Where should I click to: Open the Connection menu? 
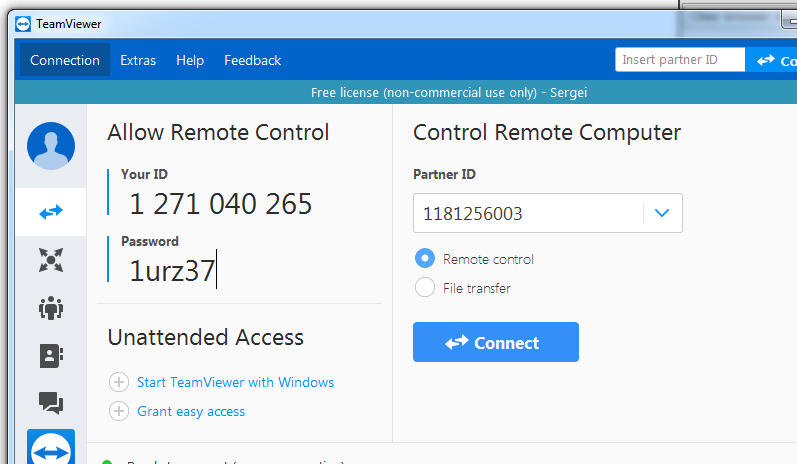tap(65, 60)
